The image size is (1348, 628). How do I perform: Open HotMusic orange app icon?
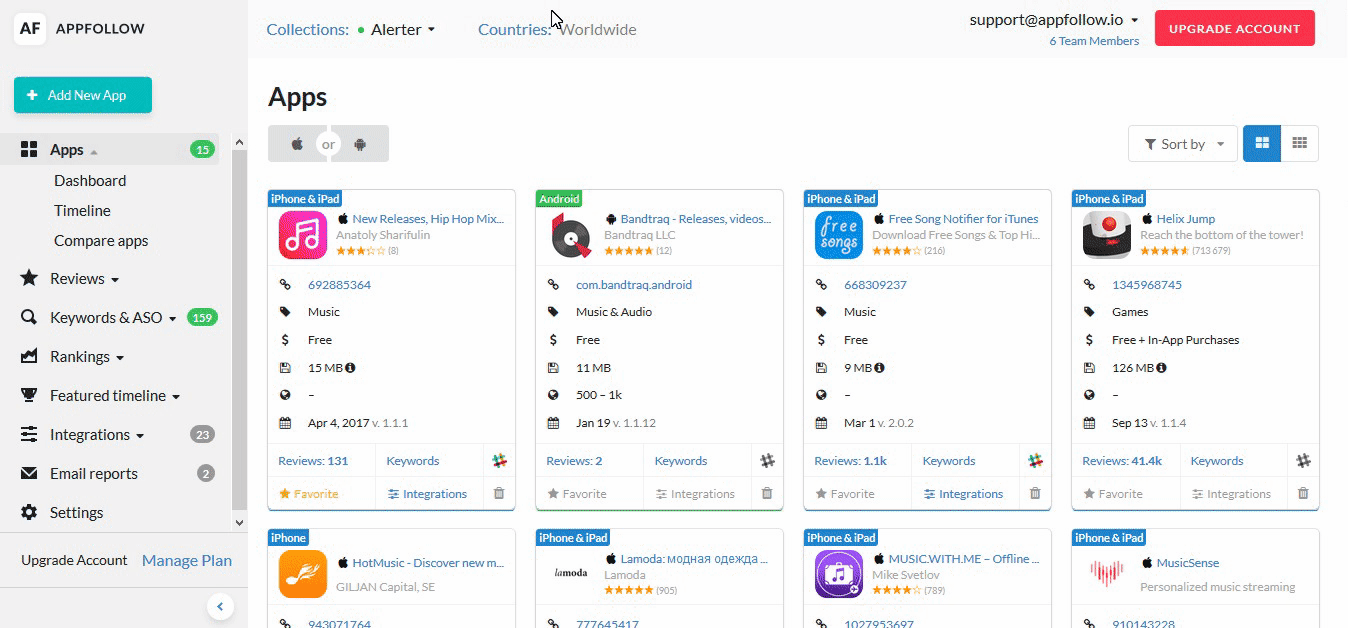coord(303,574)
